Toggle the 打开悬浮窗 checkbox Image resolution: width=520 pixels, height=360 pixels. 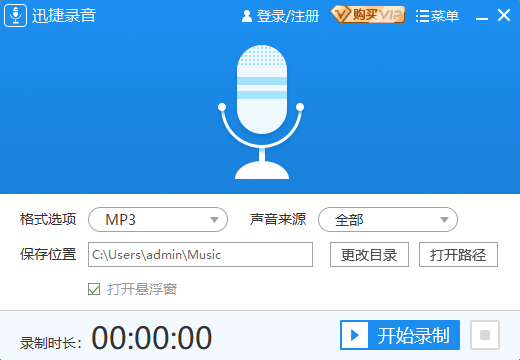pos(94,289)
